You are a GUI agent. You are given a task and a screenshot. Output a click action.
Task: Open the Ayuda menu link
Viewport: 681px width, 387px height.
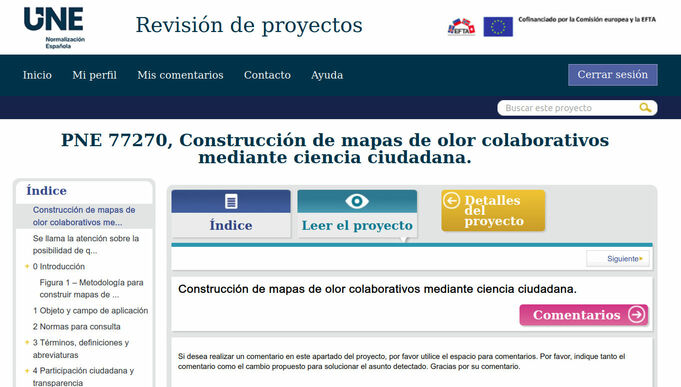coord(327,75)
